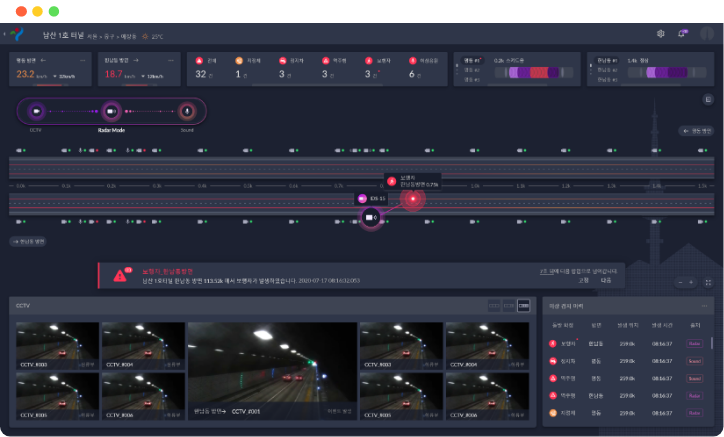Image resolution: width=724 pixels, height=437 pixels.
Task: Click the red warning triangle in alert banner
Action: 120,276
